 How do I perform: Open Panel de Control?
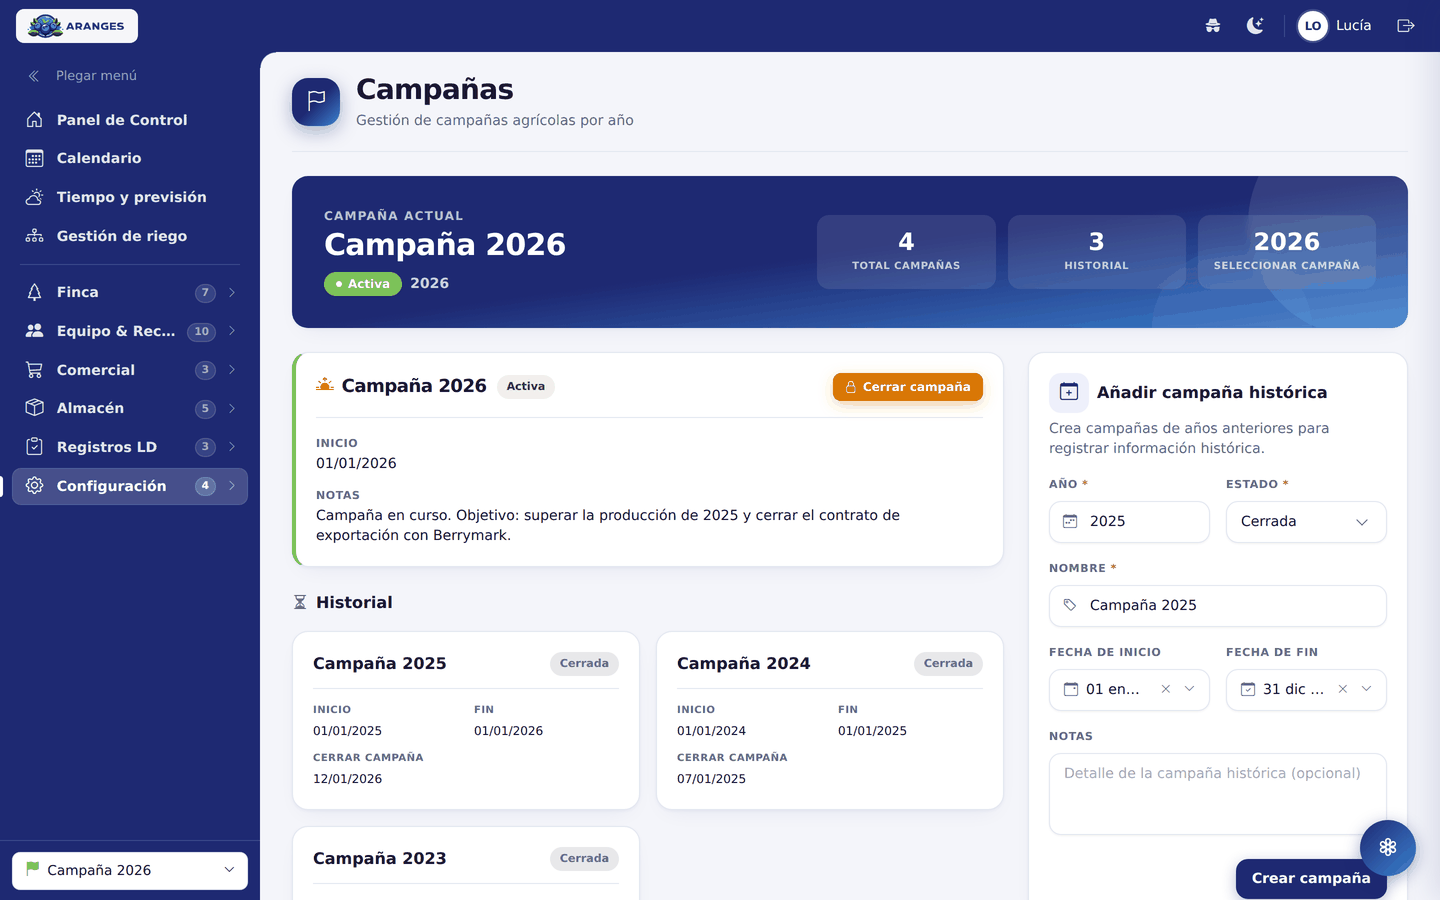(x=130, y=120)
